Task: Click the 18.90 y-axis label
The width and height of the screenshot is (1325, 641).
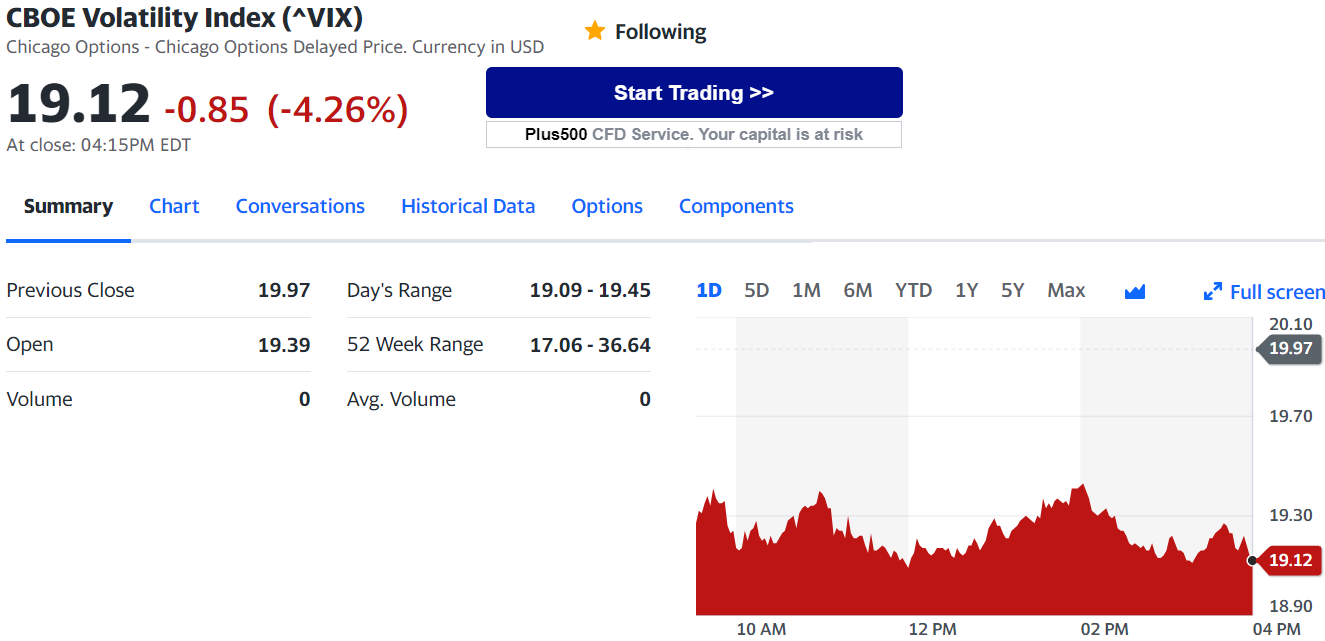Action: 1290,606
